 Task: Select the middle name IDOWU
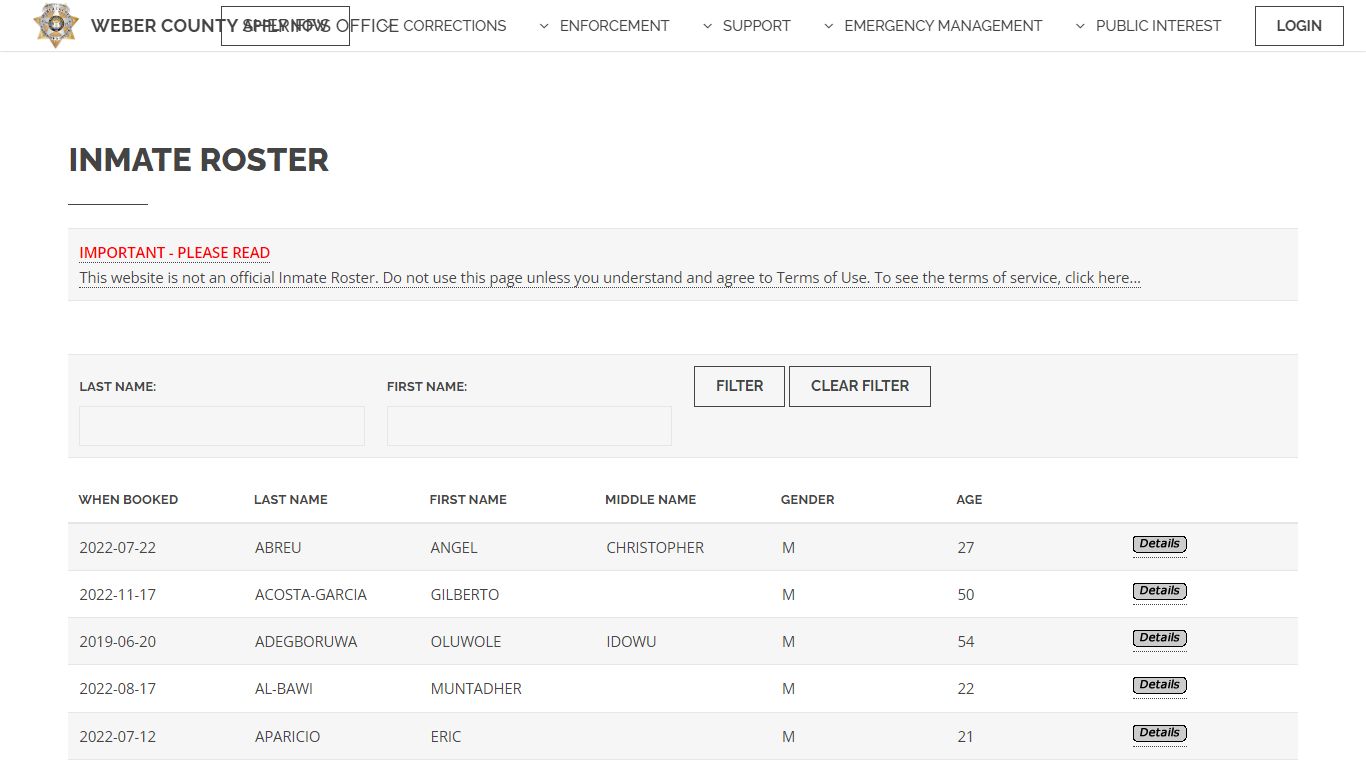[631, 641]
